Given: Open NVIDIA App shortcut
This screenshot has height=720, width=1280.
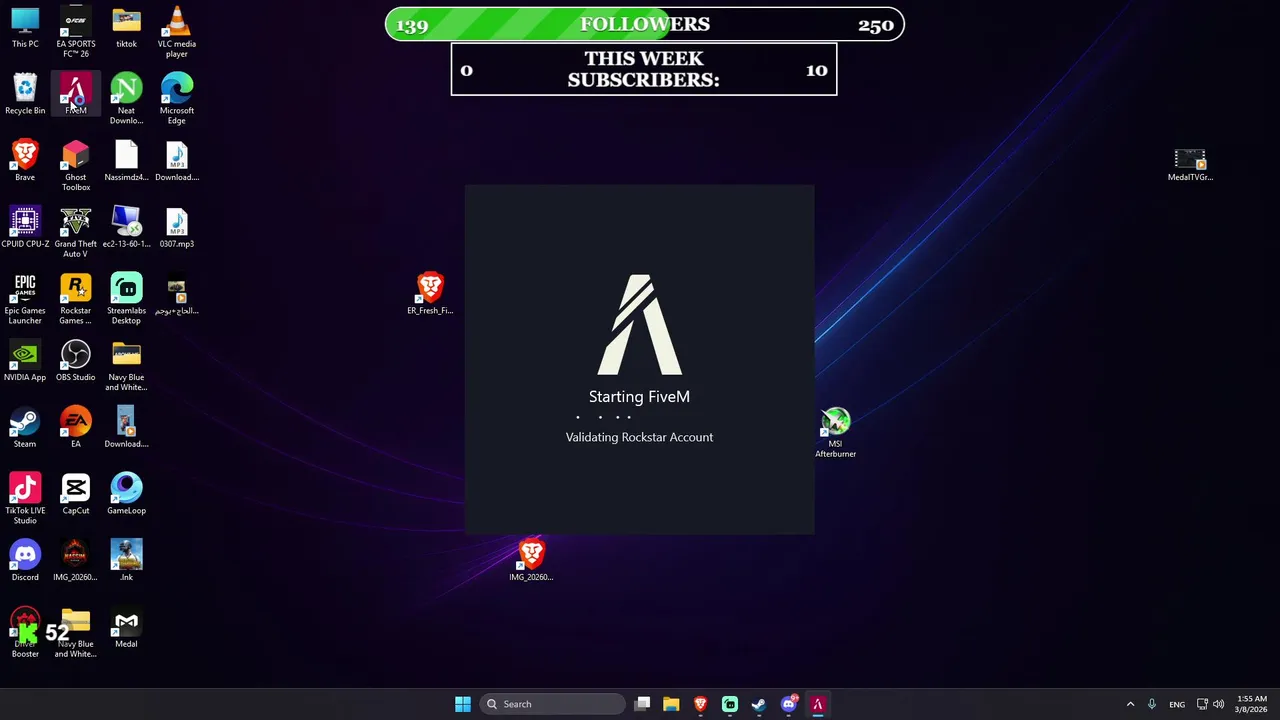Looking at the screenshot, I should click(x=25, y=361).
